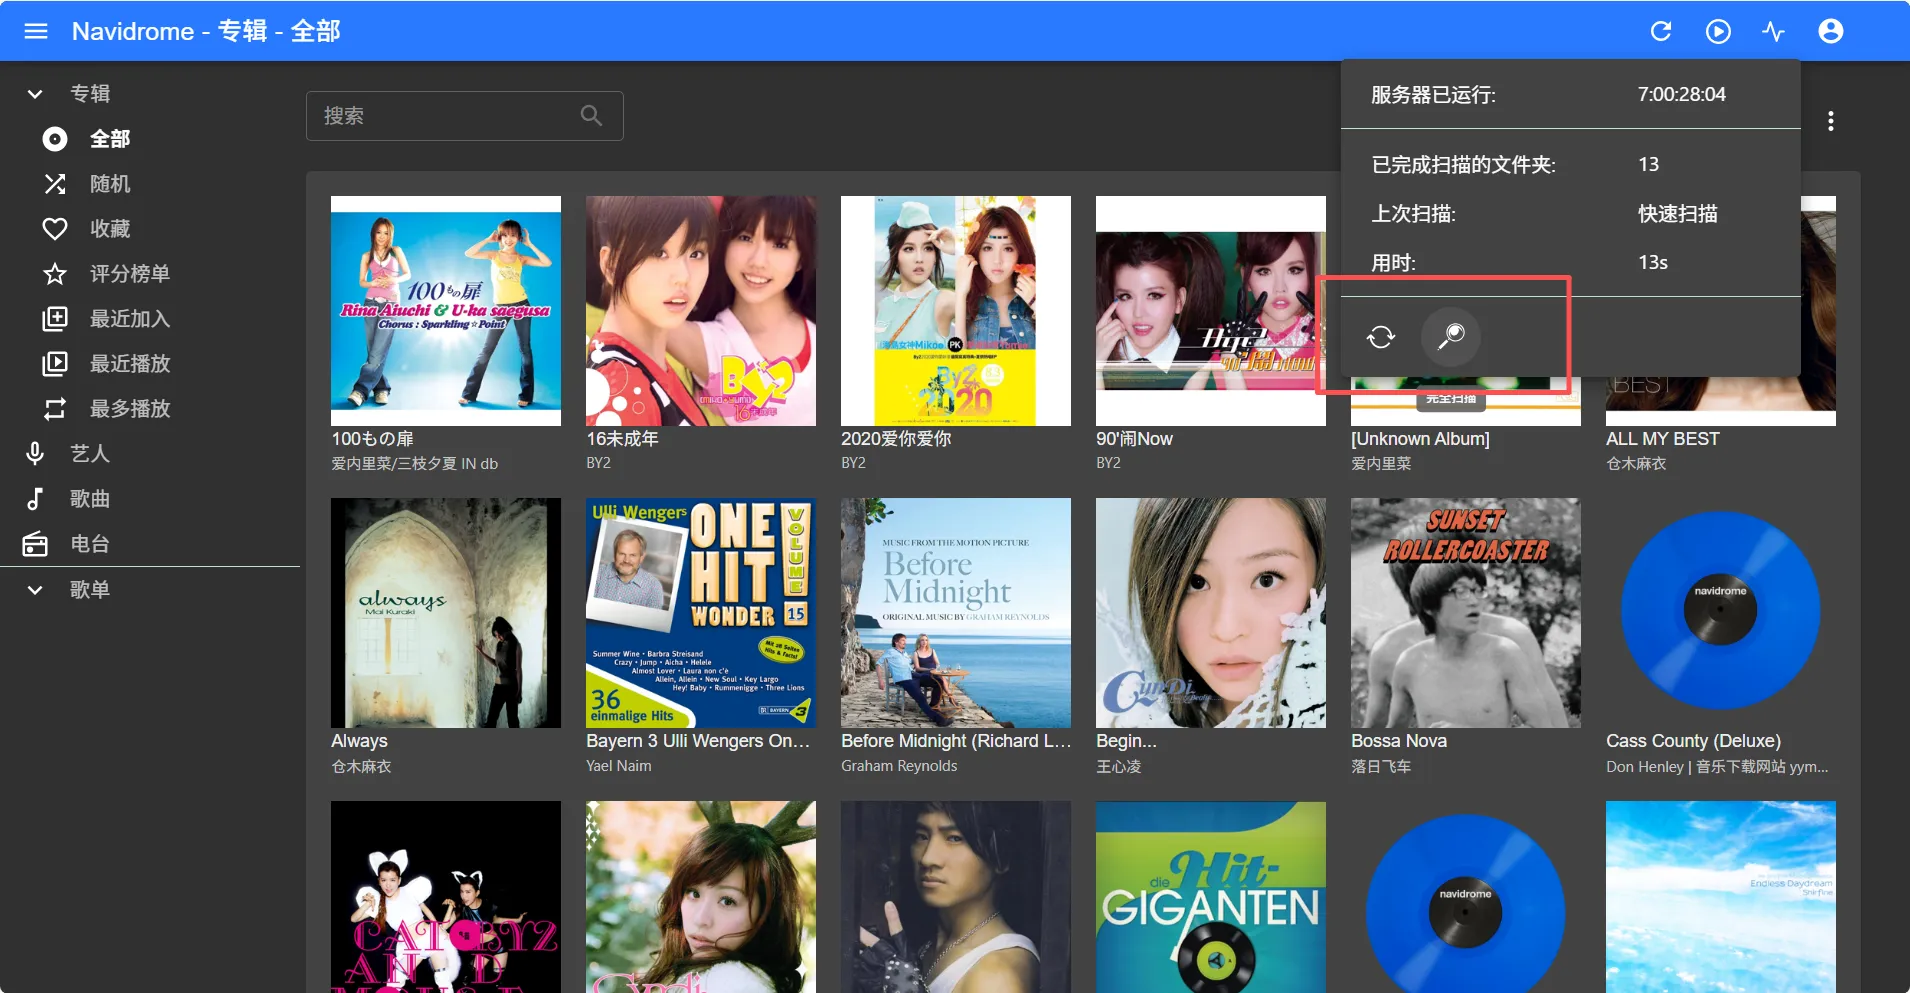The height and width of the screenshot is (993, 1910).
Task: Collapse the 歌单 section chevron
Action: point(35,590)
